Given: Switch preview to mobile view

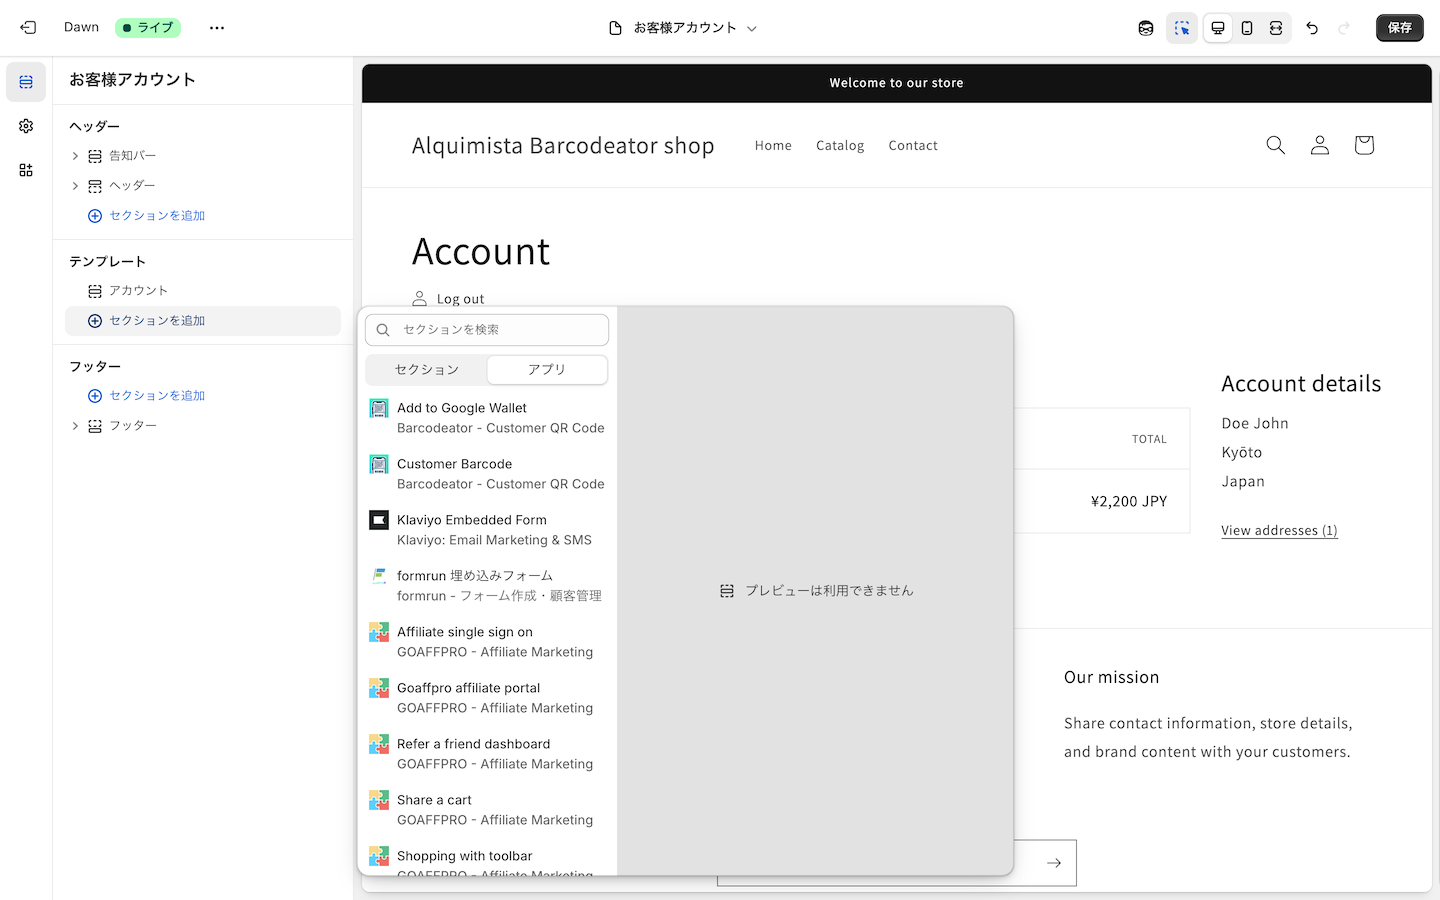Looking at the screenshot, I should pyautogui.click(x=1247, y=28).
